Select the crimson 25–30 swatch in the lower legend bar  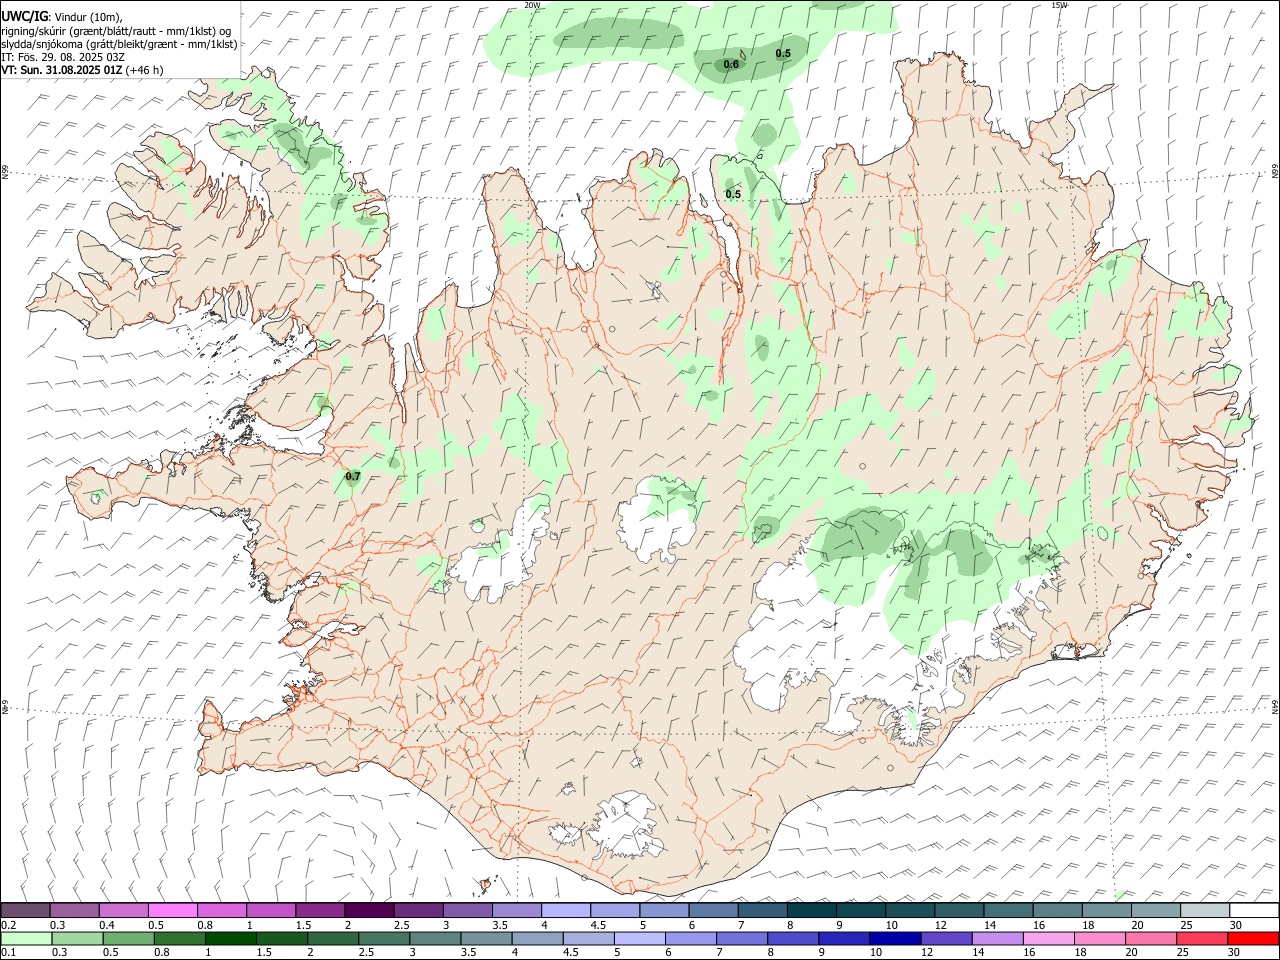coord(1201,938)
